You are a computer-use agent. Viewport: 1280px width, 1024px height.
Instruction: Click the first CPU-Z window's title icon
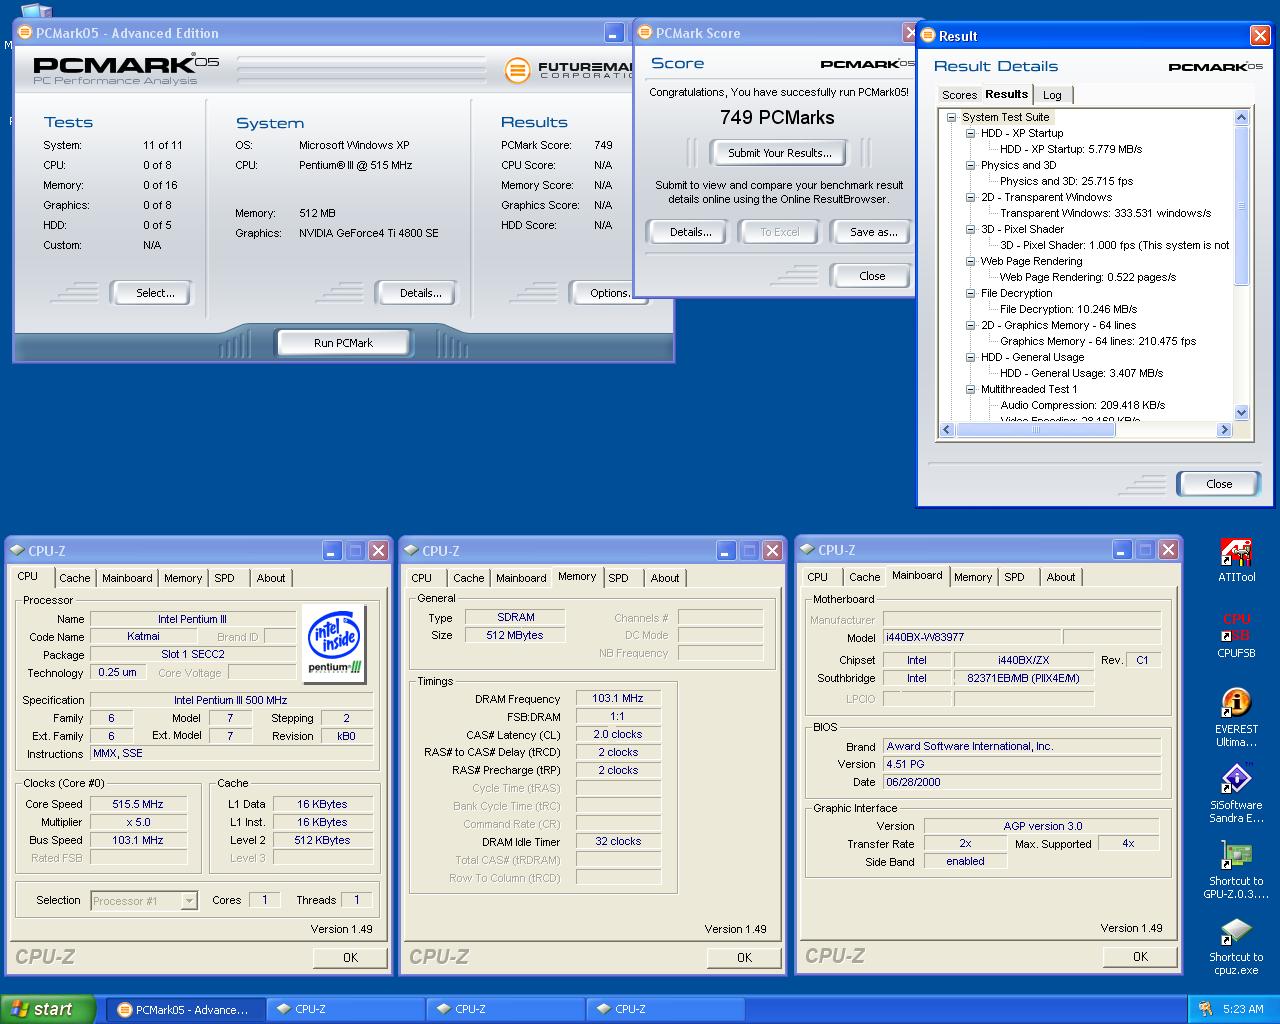(x=17, y=550)
